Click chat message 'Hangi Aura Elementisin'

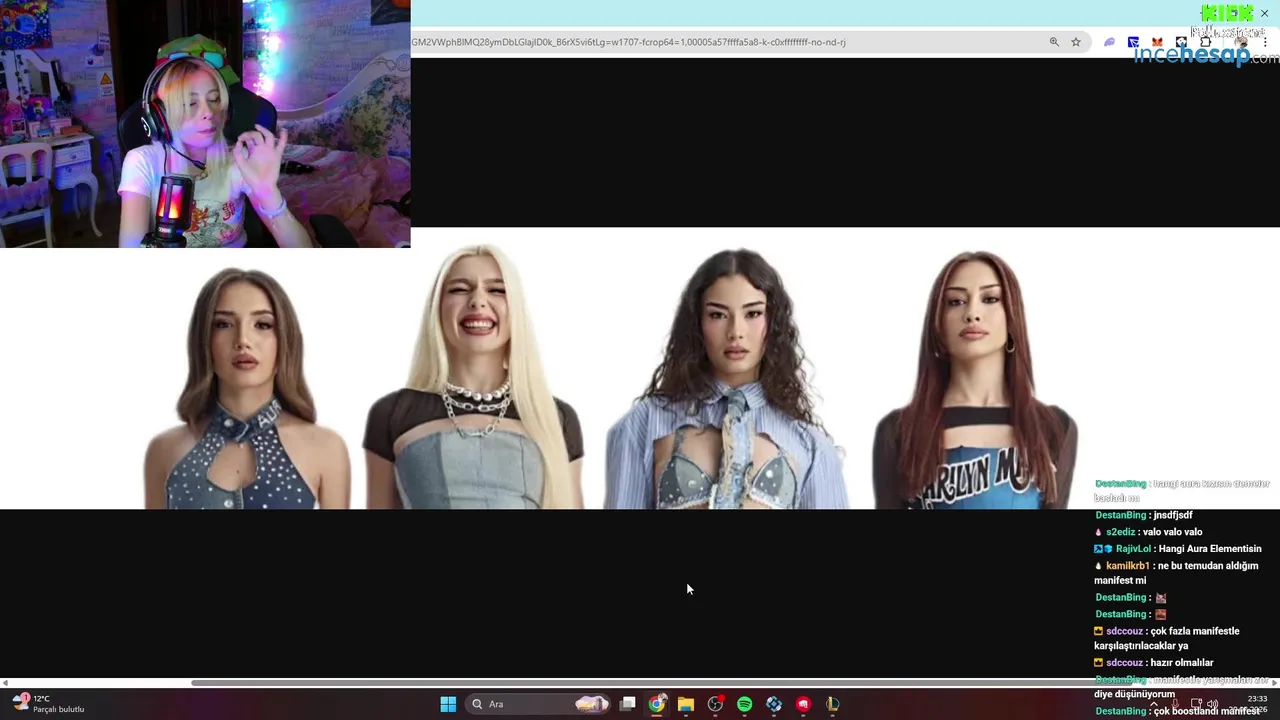[1210, 549]
